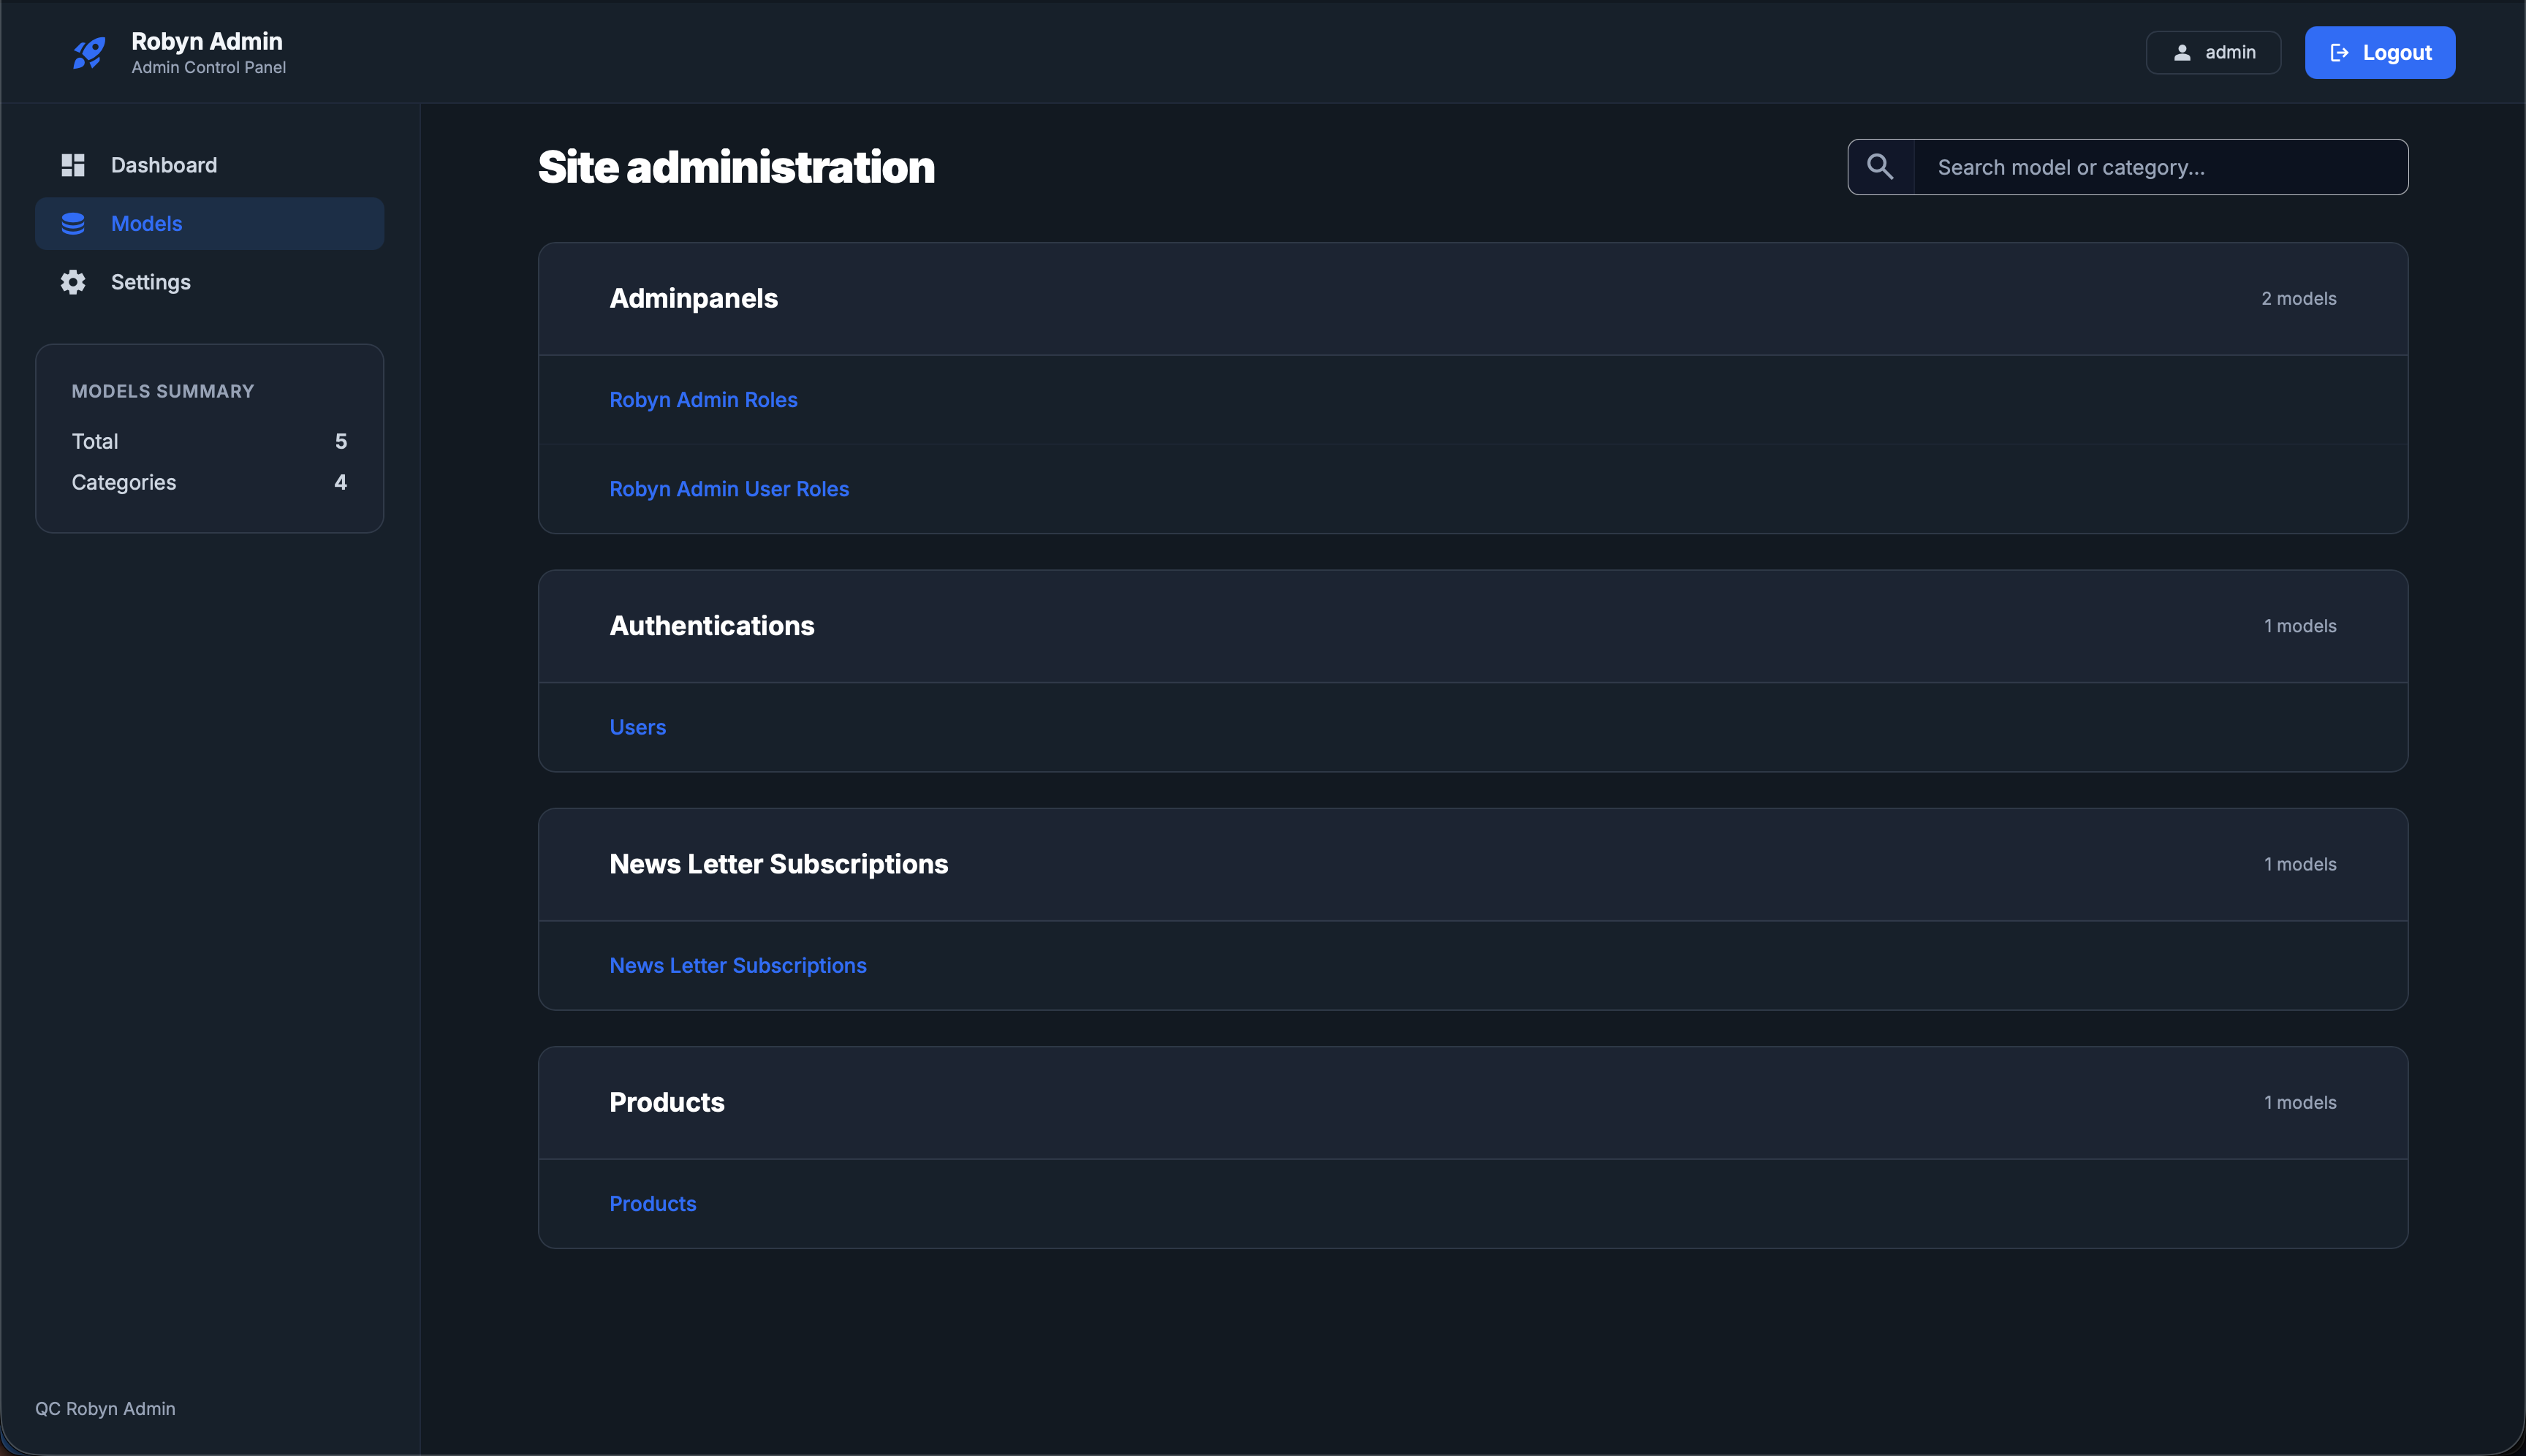Click the Products 1 models count

pos(2300,1103)
